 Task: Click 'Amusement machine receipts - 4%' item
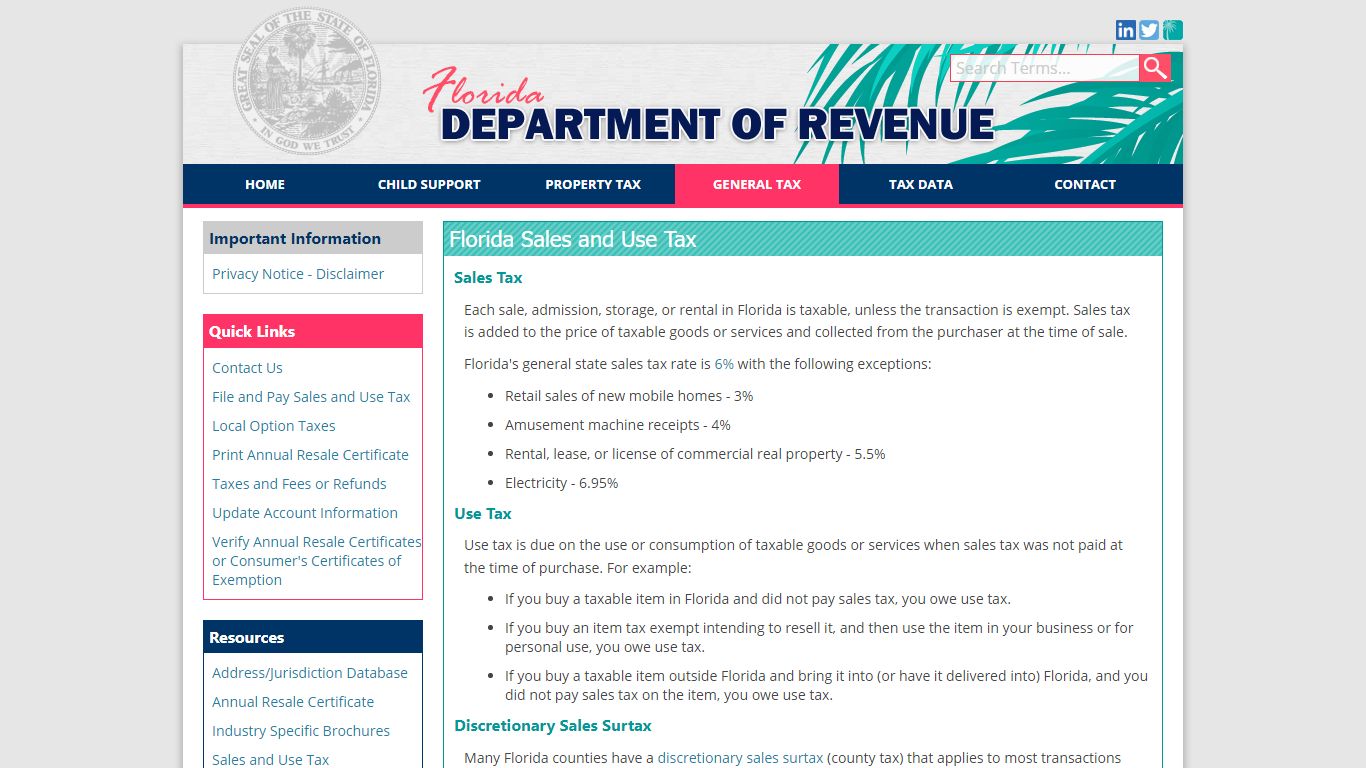pos(618,425)
